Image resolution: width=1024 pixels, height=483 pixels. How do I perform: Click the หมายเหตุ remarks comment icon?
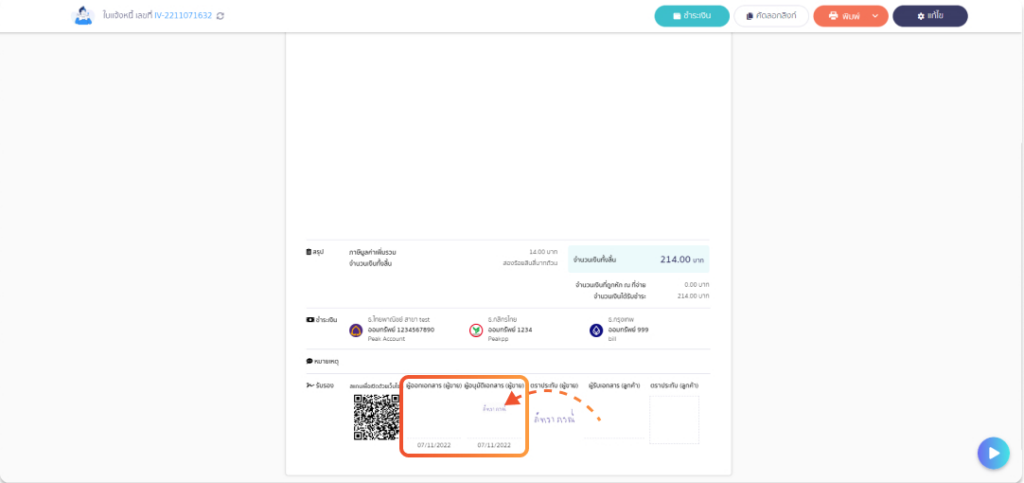point(309,361)
